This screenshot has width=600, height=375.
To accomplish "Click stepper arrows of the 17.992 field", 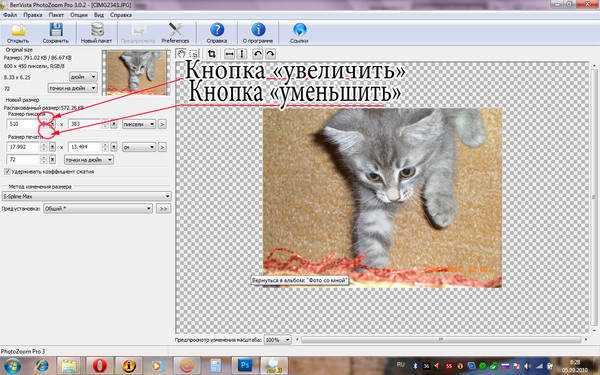I will click(44, 147).
